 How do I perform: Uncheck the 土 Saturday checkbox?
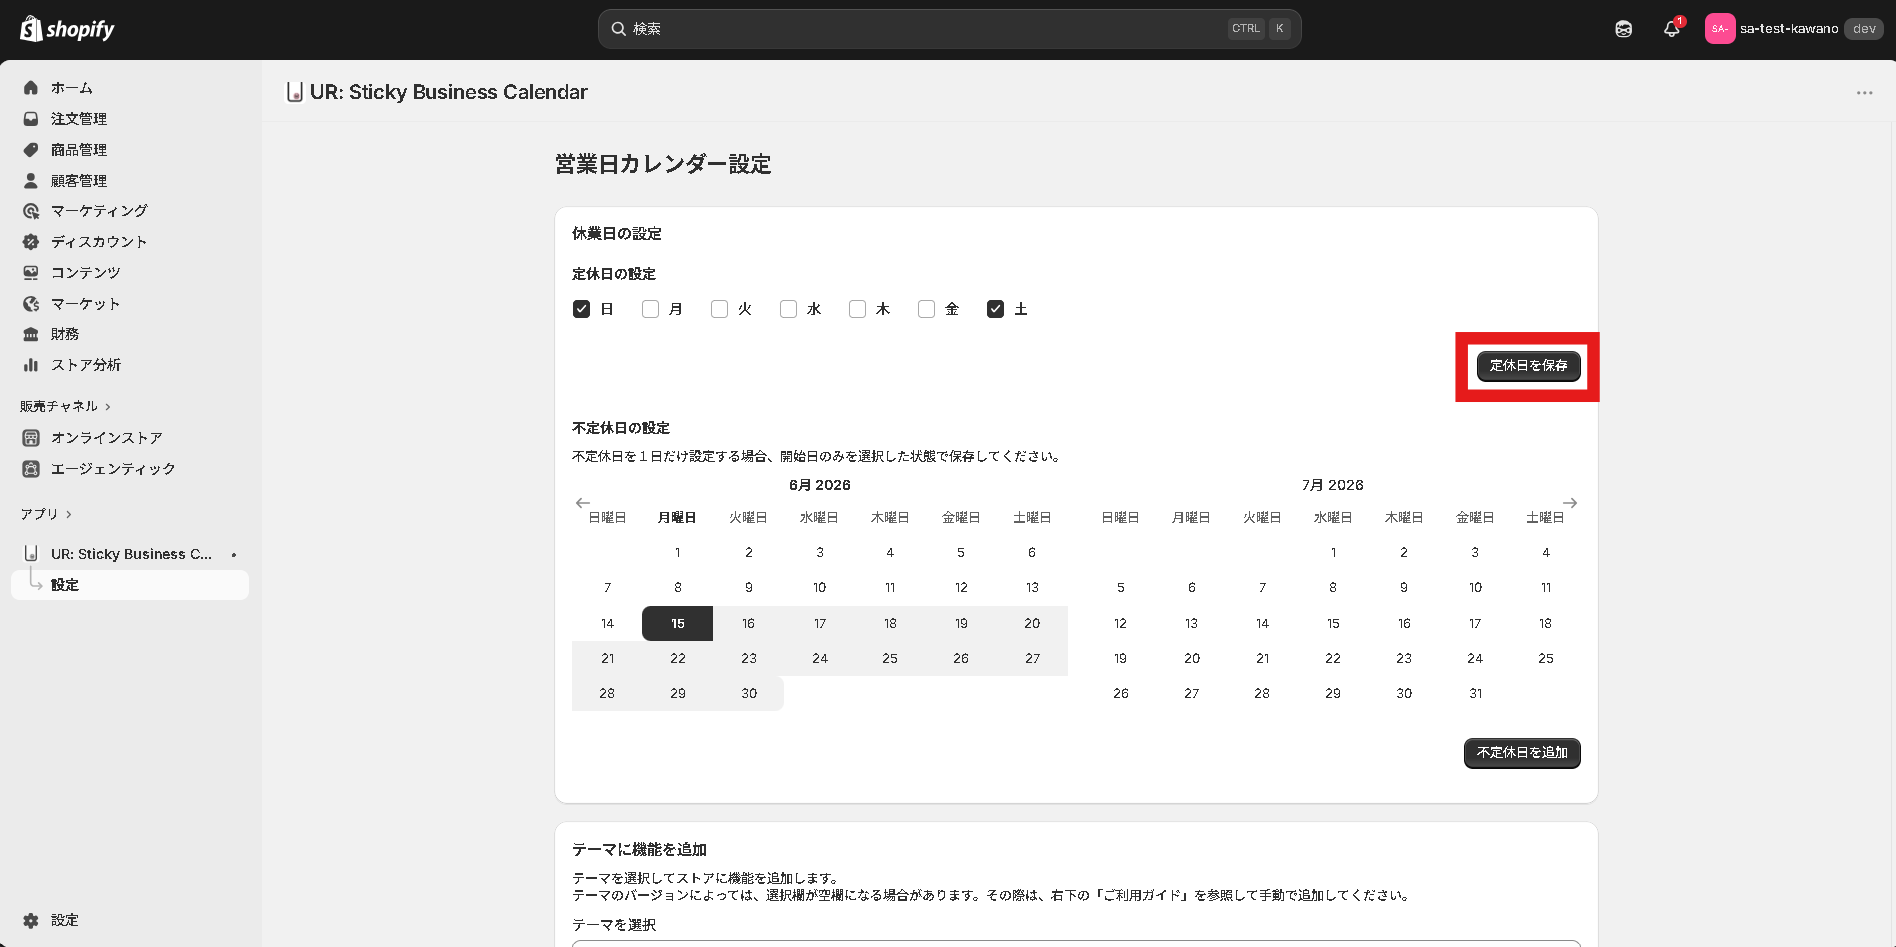pyautogui.click(x=995, y=309)
